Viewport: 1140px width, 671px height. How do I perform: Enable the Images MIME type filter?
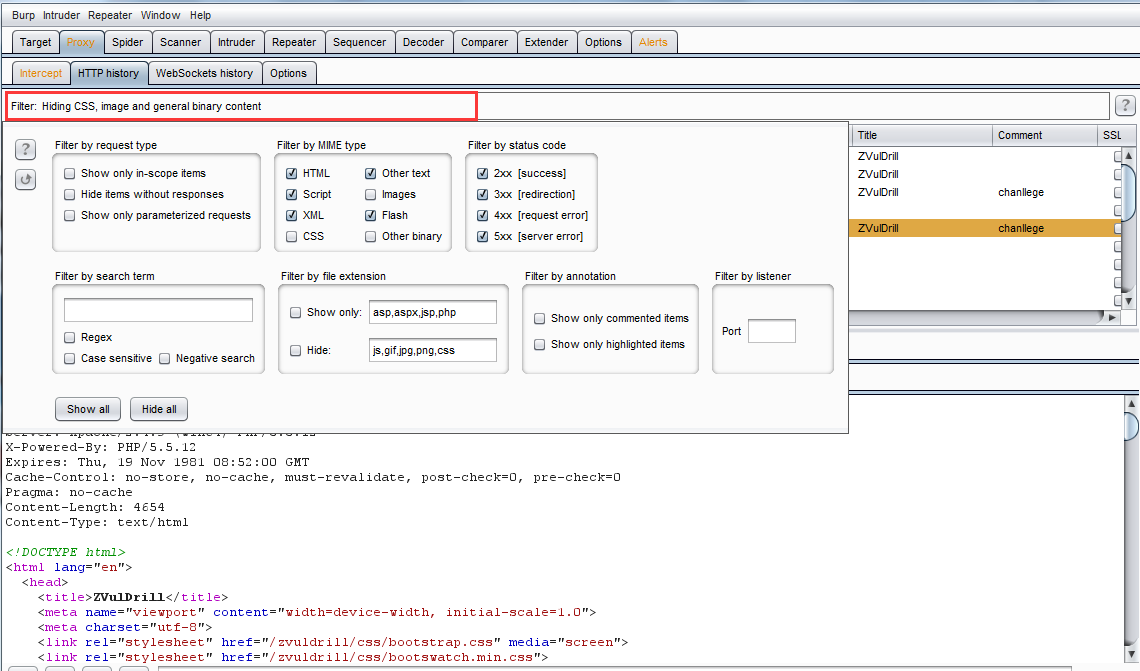[371, 194]
